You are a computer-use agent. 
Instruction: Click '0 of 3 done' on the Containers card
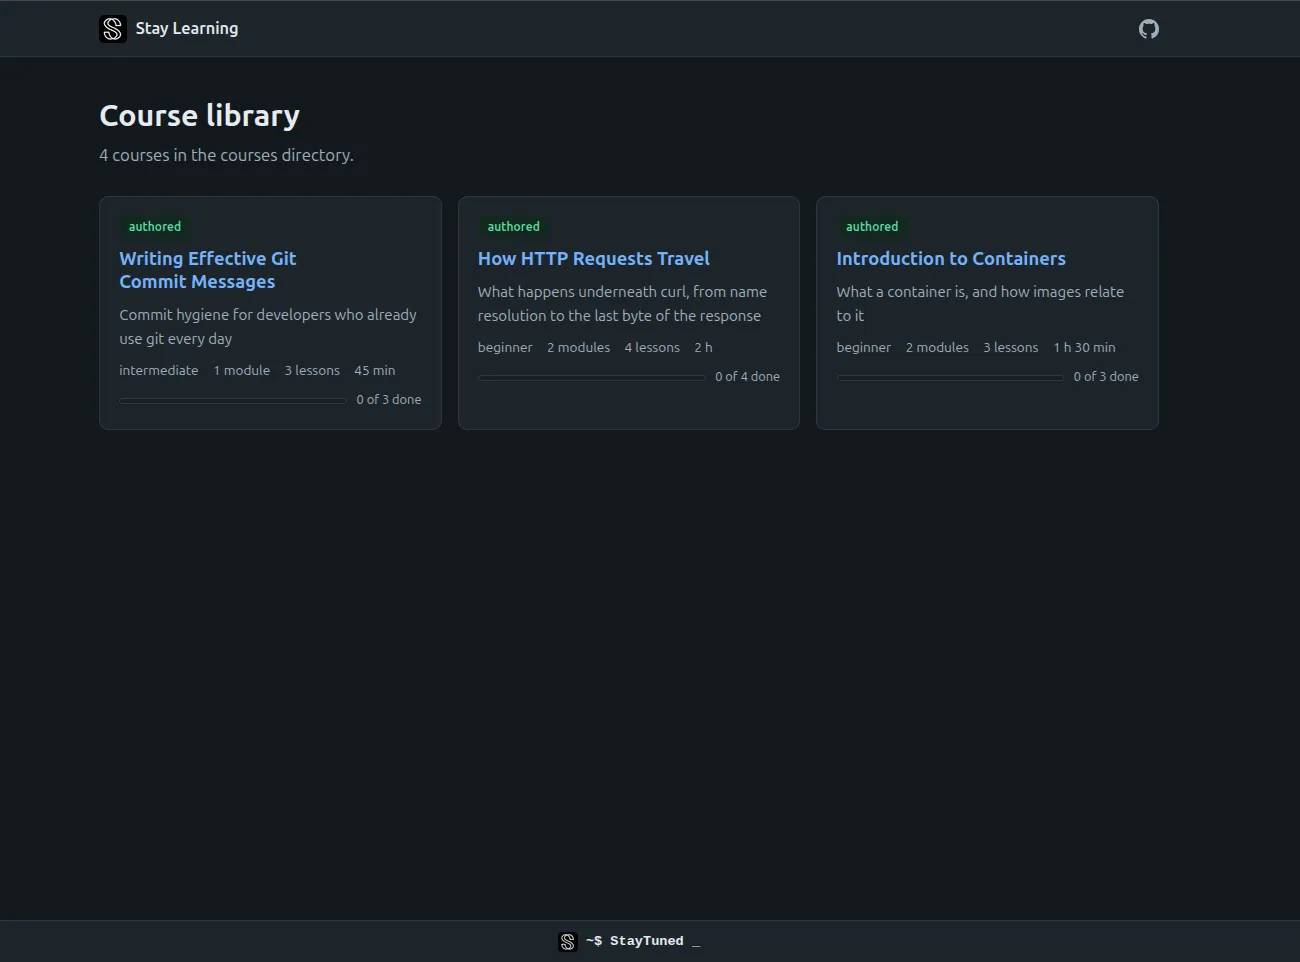(1106, 377)
